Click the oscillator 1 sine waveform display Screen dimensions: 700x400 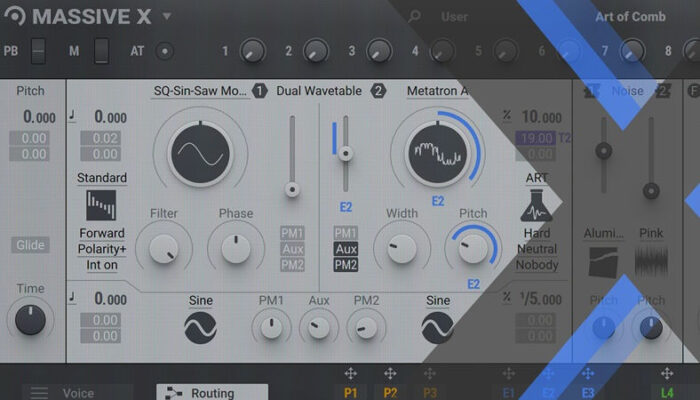pyautogui.click(x=201, y=152)
